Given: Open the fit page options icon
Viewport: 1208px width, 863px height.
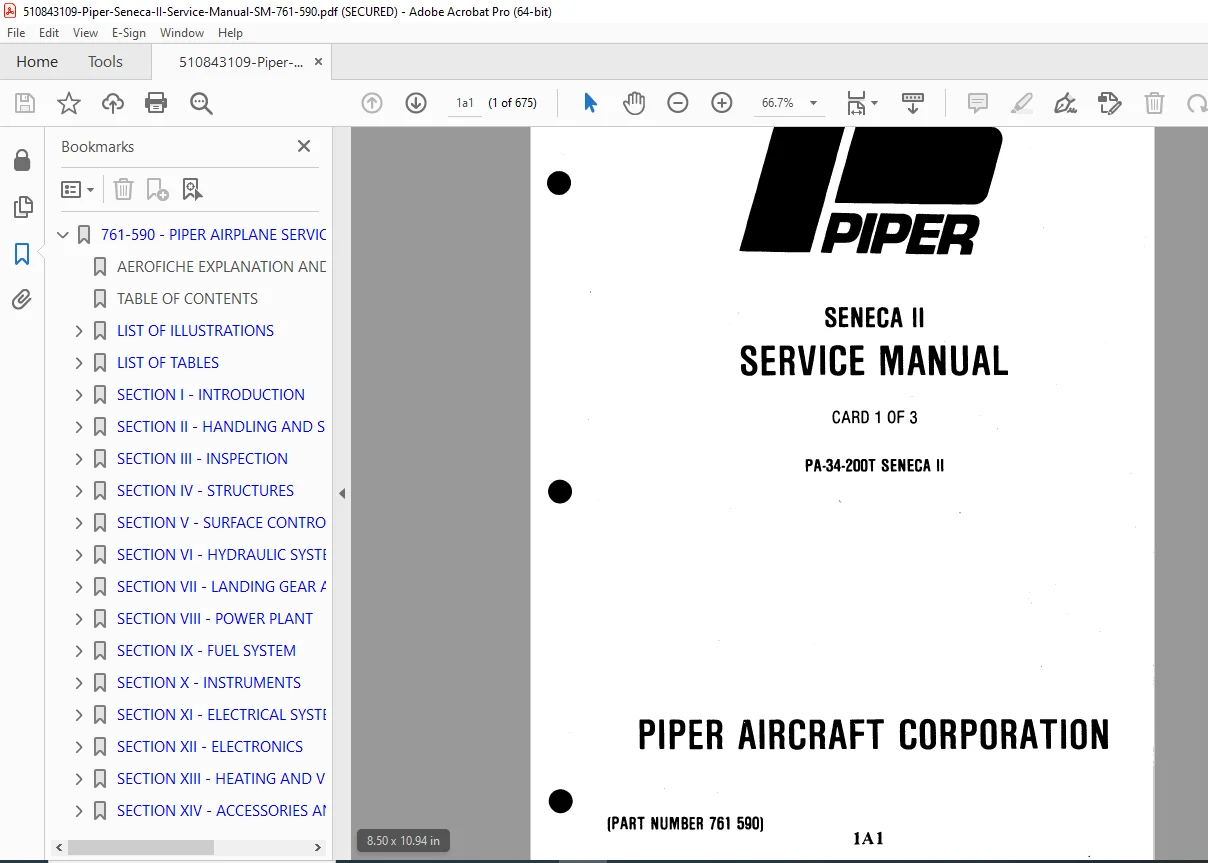Looking at the screenshot, I should point(861,103).
